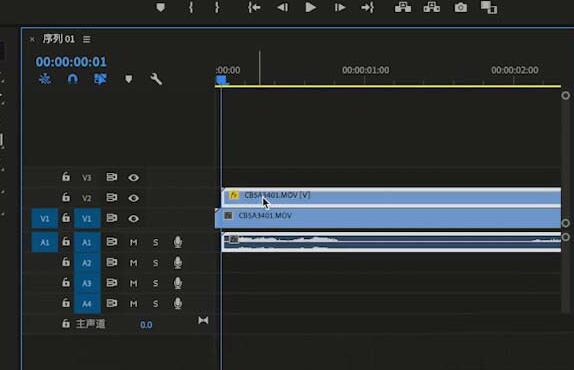Toggle A1 source patching
This screenshot has height=370, width=574.
coord(45,242)
